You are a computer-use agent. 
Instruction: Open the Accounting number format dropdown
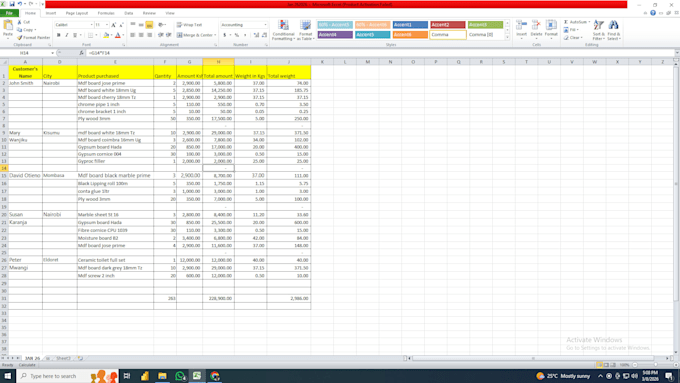point(265,25)
